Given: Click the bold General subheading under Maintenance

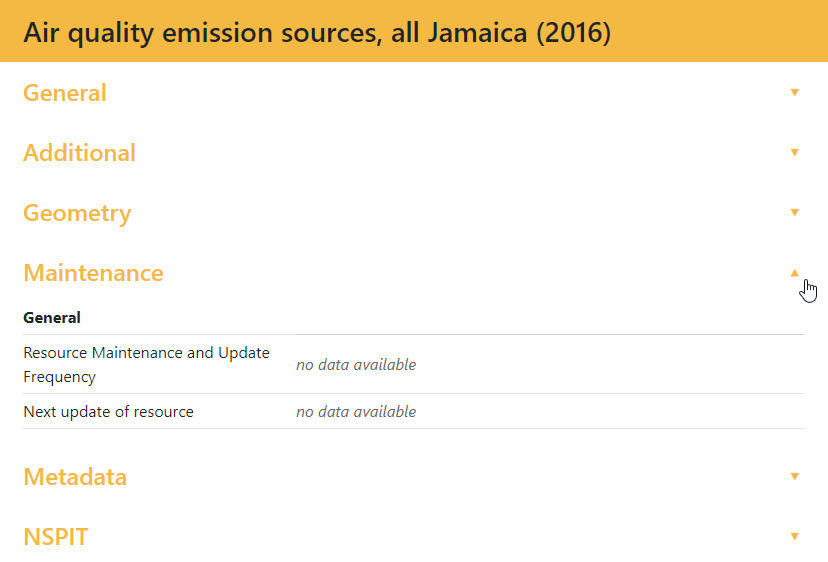Looking at the screenshot, I should (52, 318).
